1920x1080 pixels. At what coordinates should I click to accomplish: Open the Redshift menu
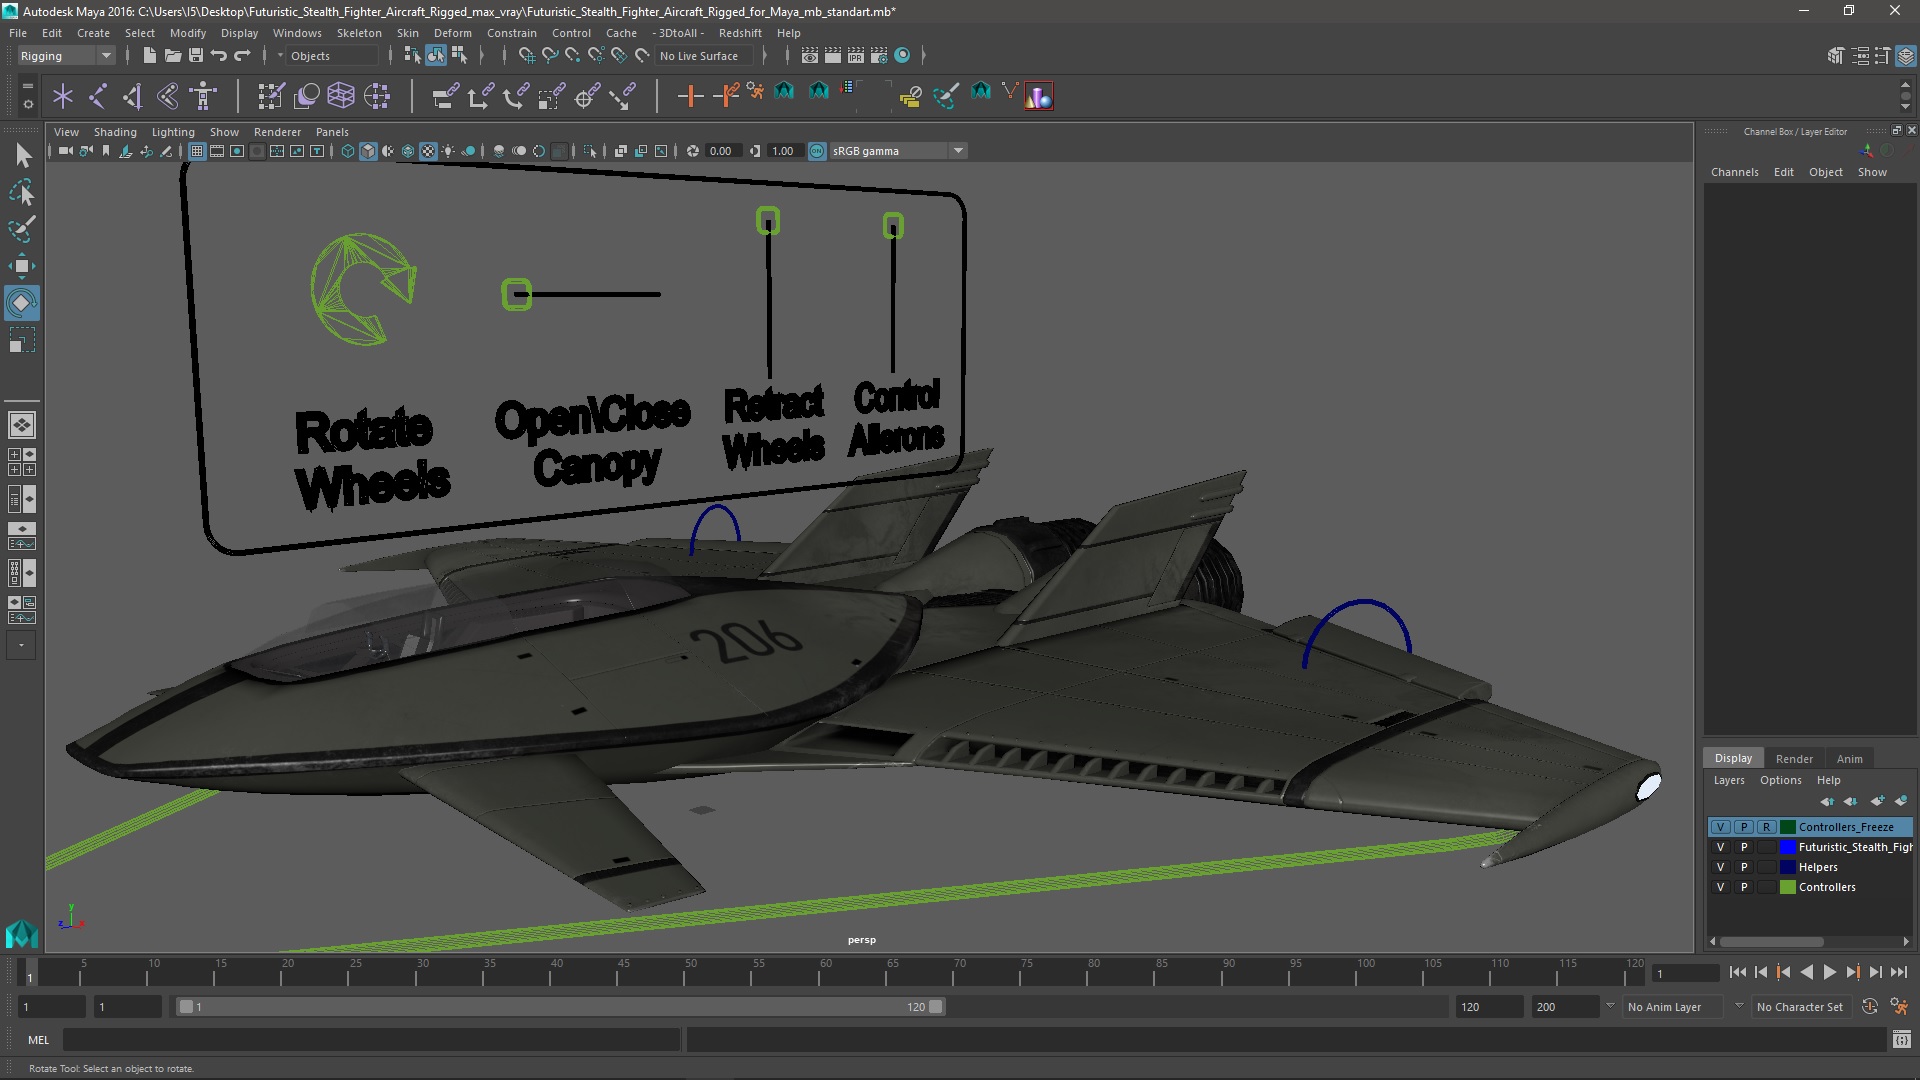pos(739,33)
